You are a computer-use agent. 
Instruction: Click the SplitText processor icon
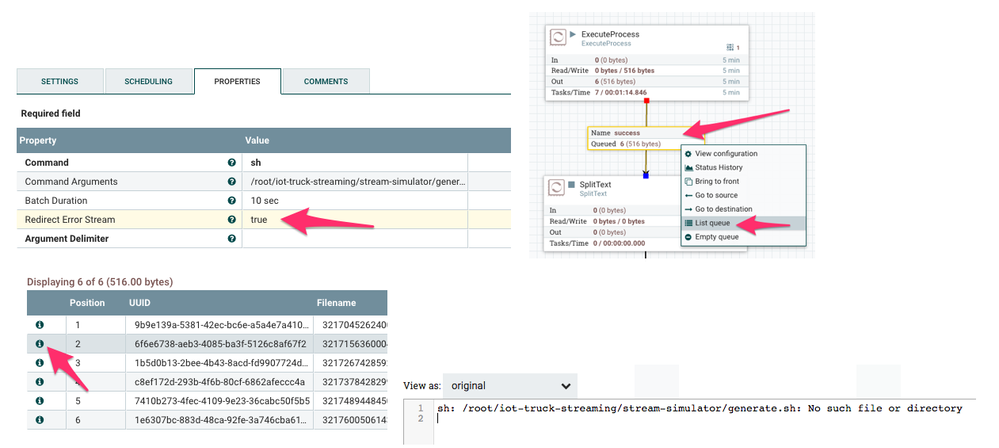pos(557,187)
